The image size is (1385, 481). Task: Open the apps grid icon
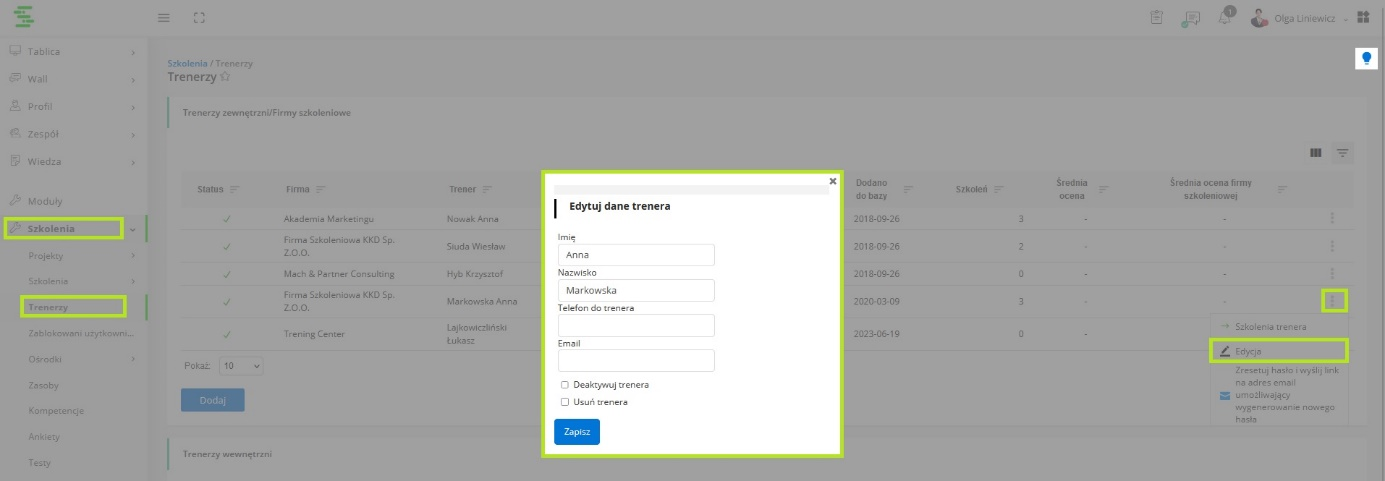click(x=1363, y=18)
